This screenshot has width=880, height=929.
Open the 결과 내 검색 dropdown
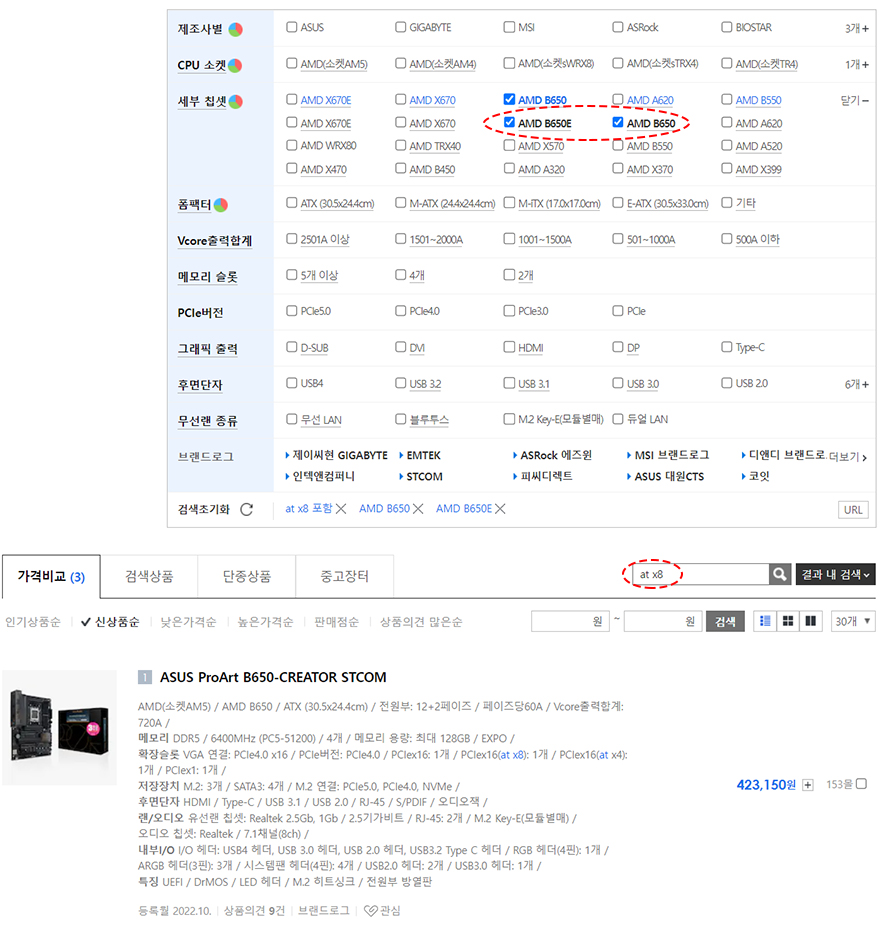point(835,574)
